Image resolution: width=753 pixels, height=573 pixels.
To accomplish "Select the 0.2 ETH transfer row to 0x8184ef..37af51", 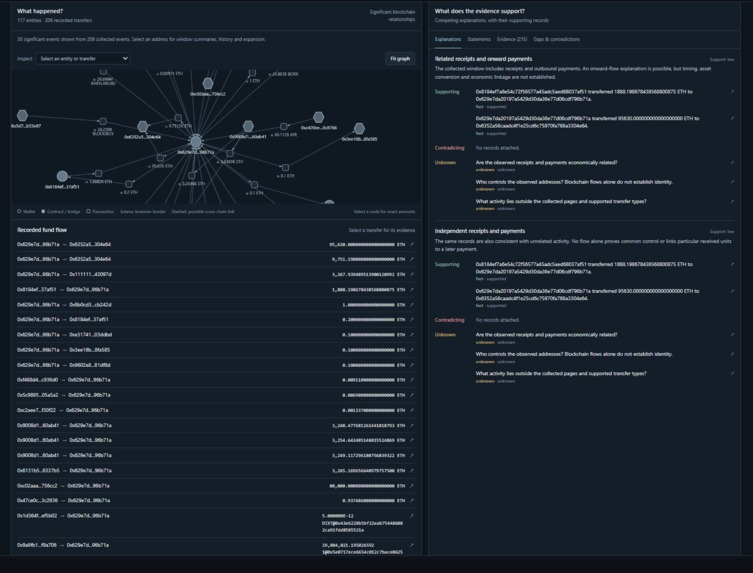I will pyautogui.click(x=216, y=319).
